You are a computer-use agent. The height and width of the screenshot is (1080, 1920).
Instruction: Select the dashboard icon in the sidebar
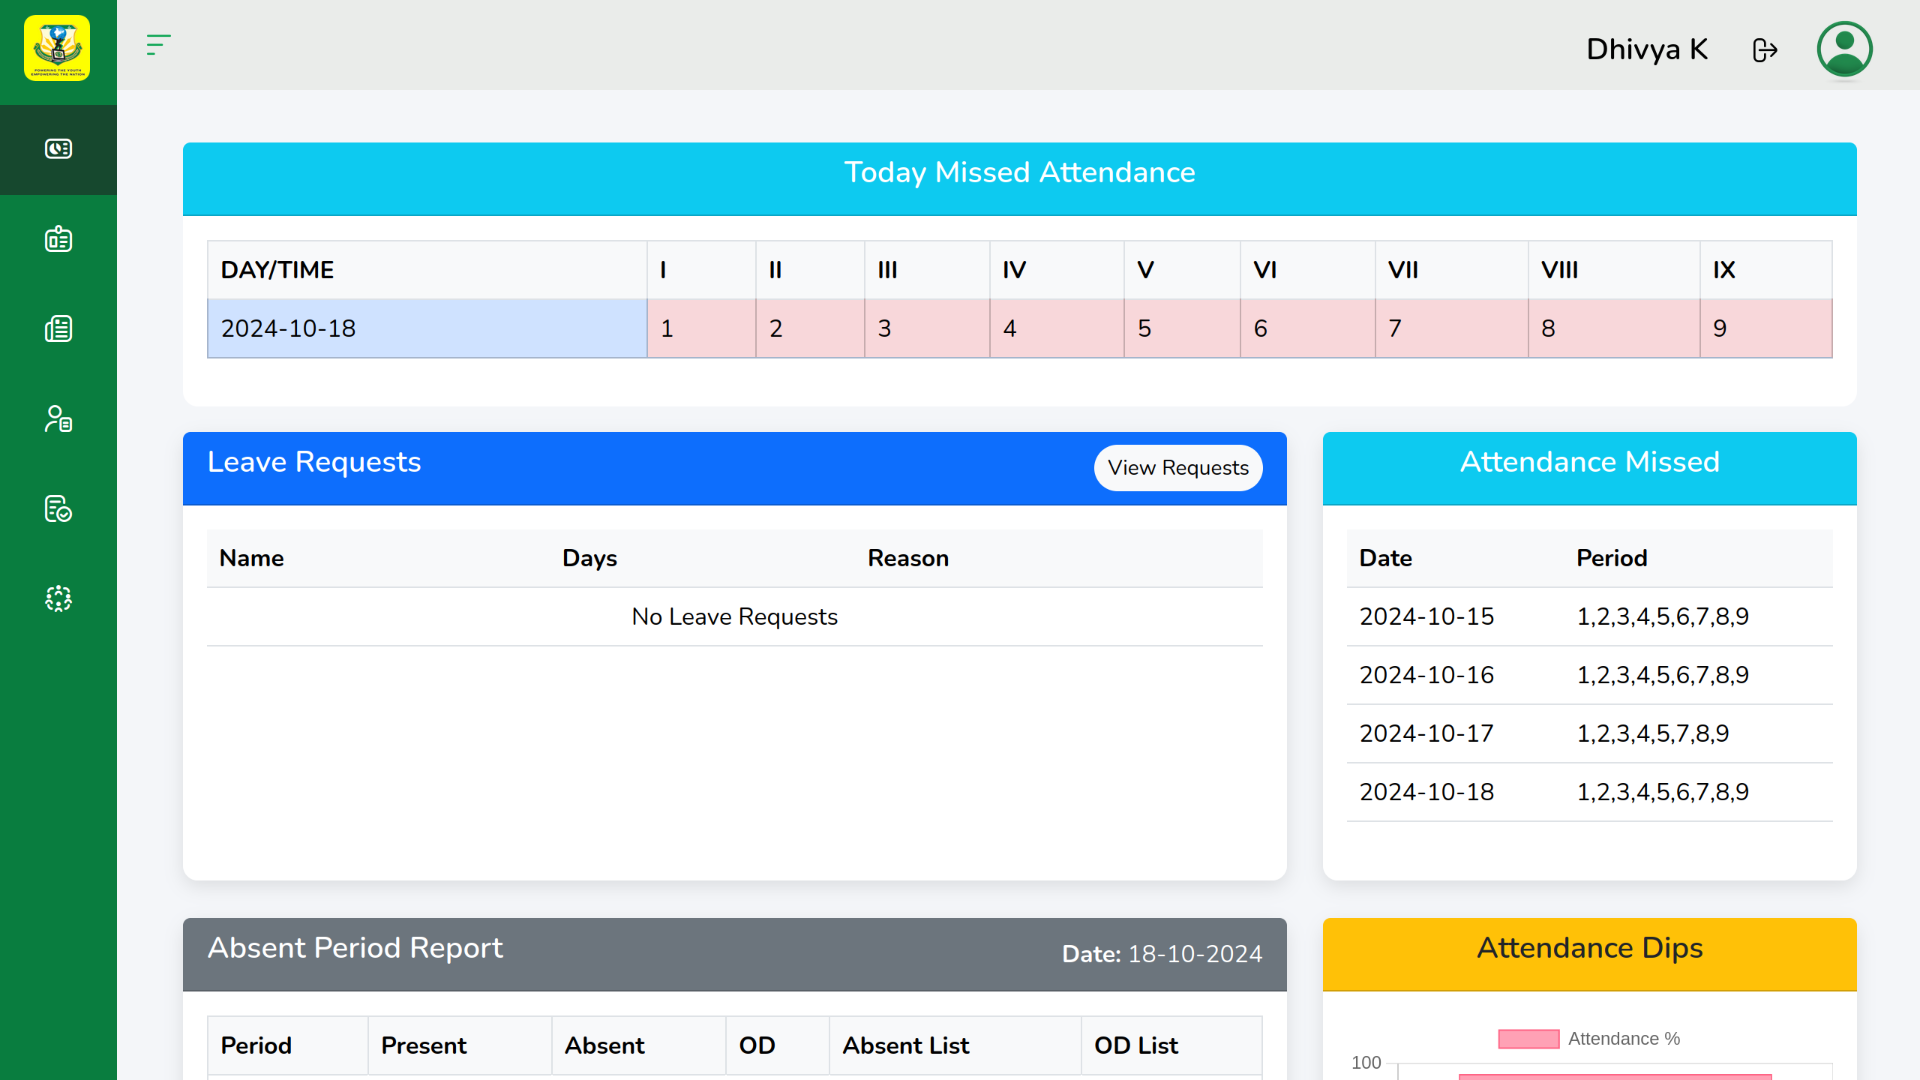(58, 148)
